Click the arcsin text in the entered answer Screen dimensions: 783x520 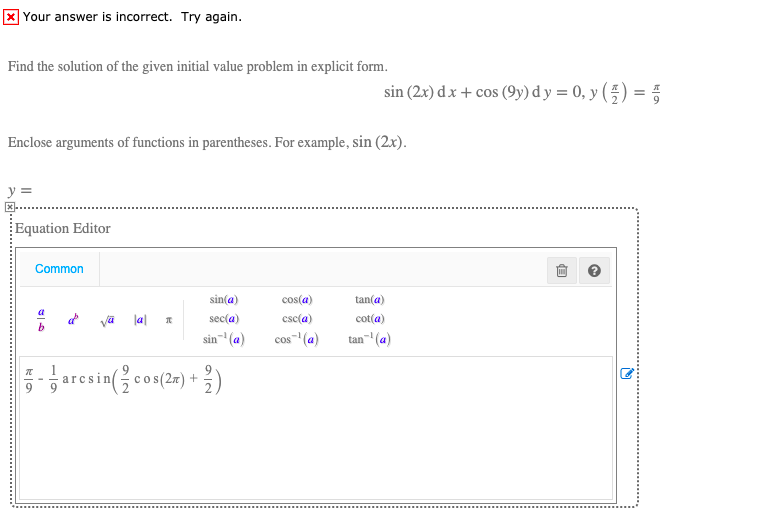(86, 379)
